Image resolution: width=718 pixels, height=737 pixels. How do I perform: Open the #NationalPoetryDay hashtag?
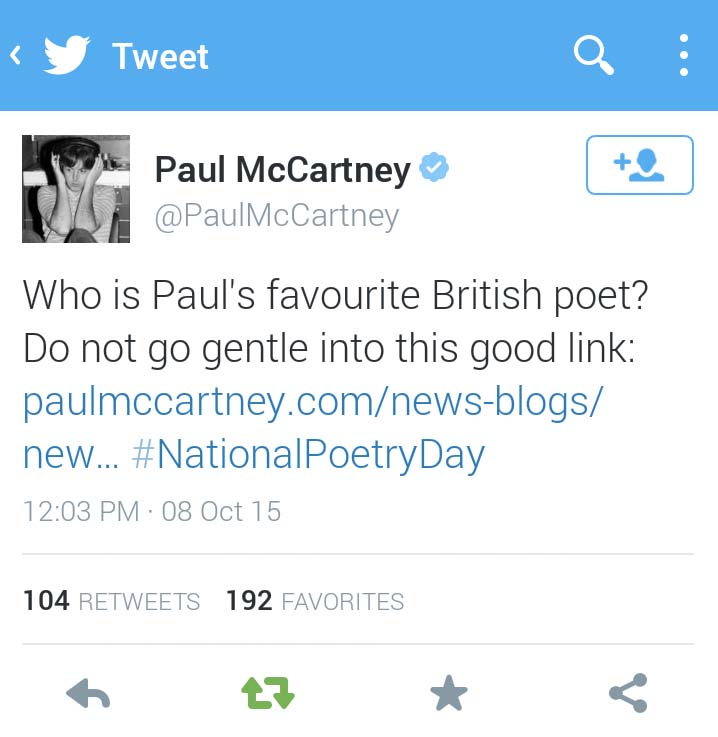[x=308, y=455]
